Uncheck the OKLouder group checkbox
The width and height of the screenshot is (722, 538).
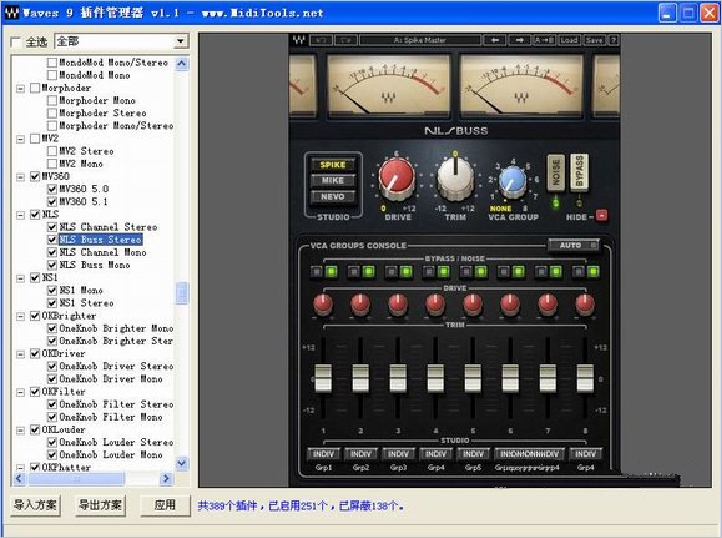(35, 430)
